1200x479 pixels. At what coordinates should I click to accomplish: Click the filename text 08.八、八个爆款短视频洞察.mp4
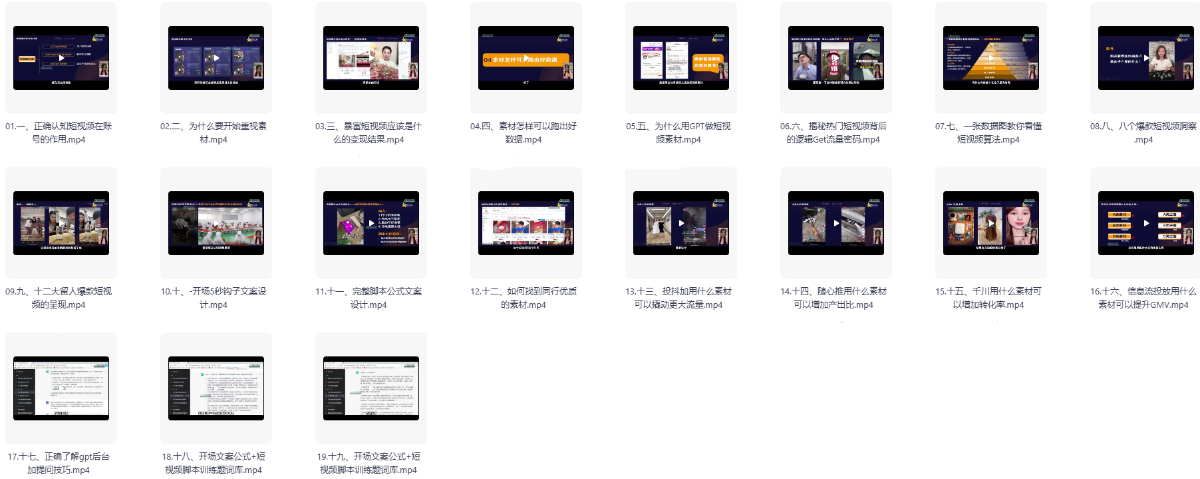coord(1145,133)
